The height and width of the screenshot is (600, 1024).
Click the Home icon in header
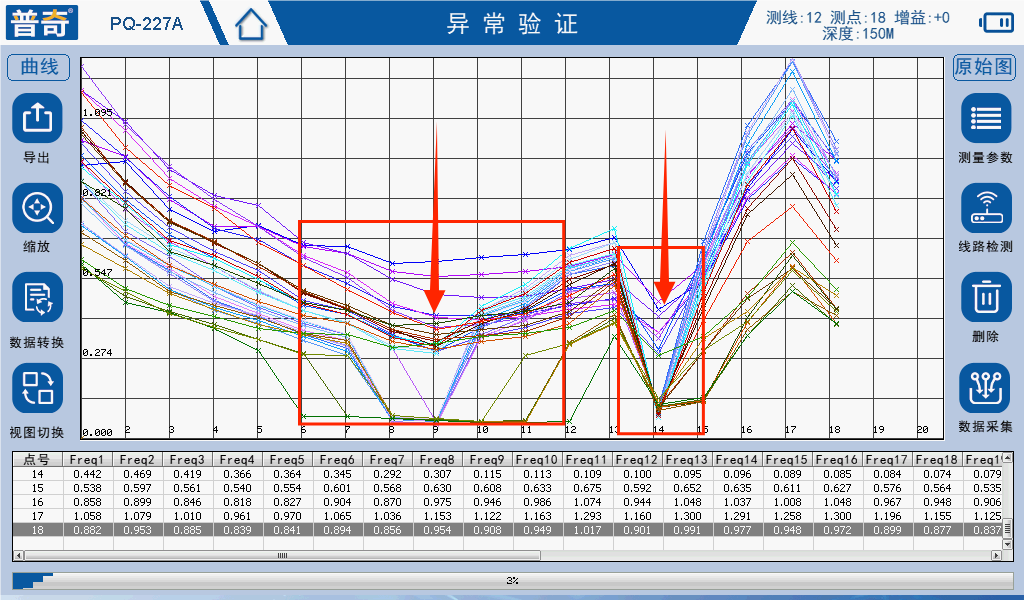point(252,24)
